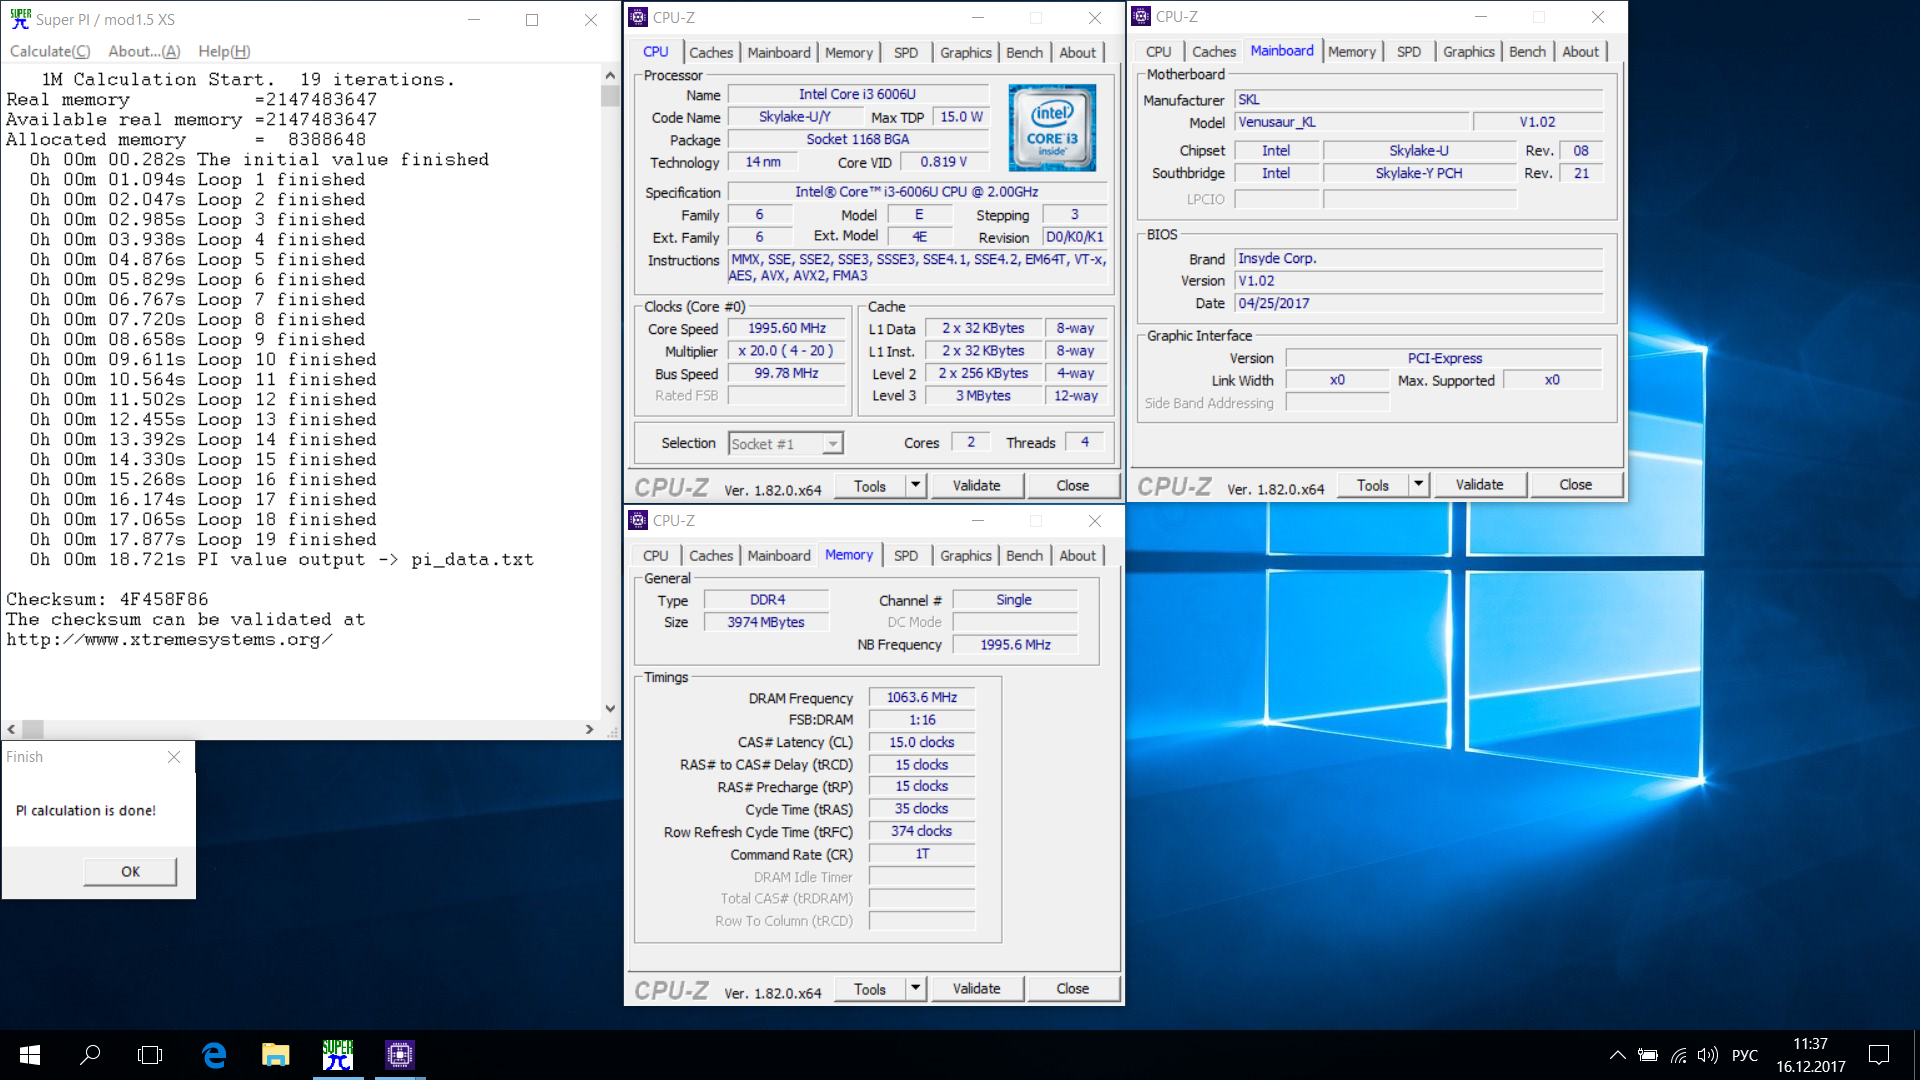Switch to CPU-Z taskbar icon

pos(400,1054)
